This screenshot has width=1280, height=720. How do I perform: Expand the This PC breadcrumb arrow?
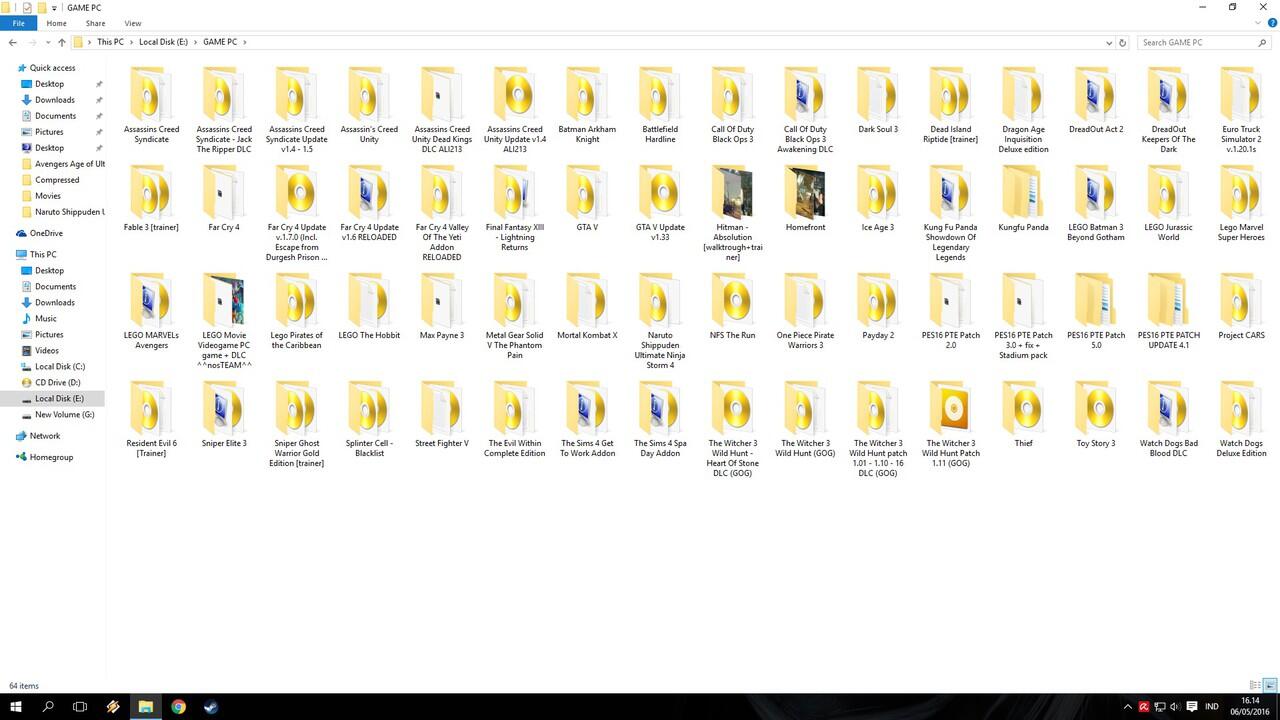tap(131, 42)
